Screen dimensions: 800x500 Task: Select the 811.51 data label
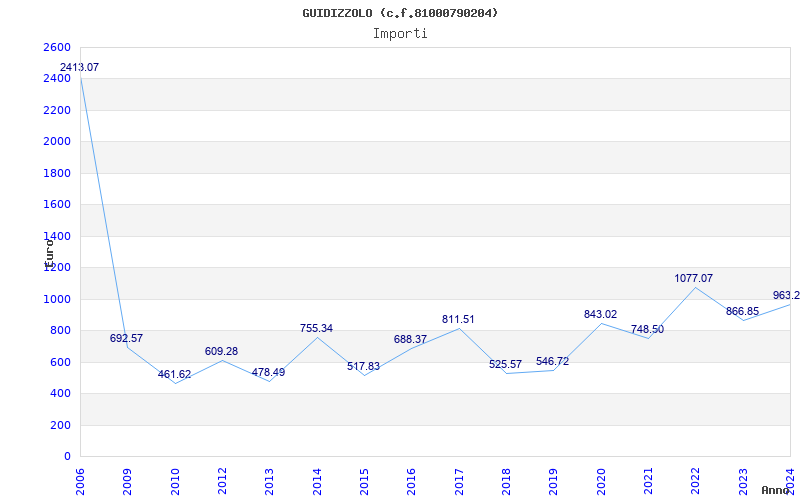(x=458, y=319)
